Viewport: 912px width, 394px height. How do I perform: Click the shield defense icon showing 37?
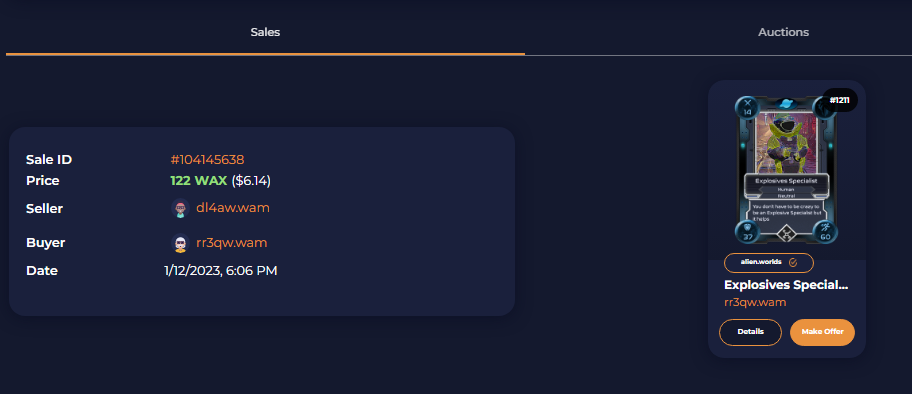pyautogui.click(x=747, y=232)
